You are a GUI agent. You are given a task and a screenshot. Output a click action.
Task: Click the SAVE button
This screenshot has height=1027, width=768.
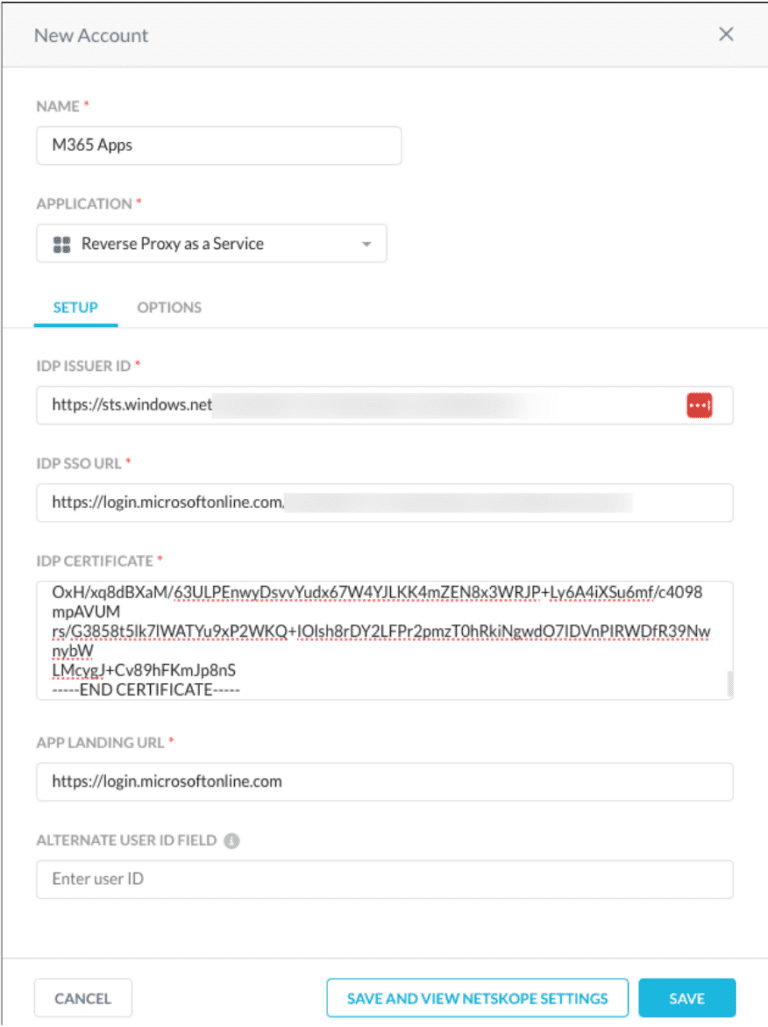[687, 997]
